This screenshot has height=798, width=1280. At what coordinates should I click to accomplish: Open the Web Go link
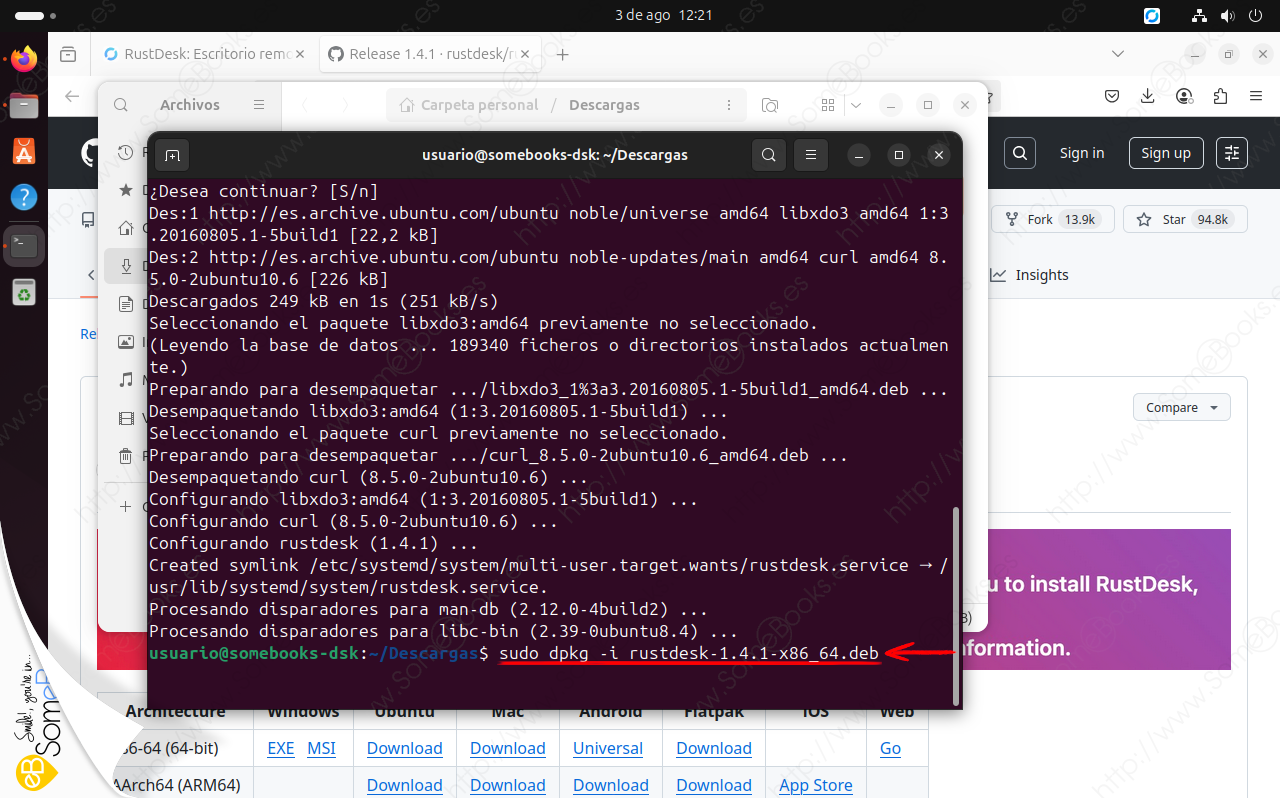(x=890, y=748)
